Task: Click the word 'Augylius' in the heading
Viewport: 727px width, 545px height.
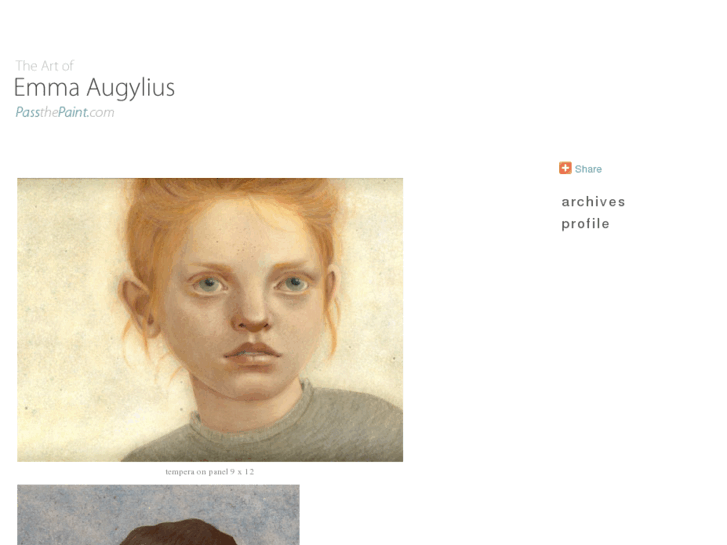Action: pos(131,88)
